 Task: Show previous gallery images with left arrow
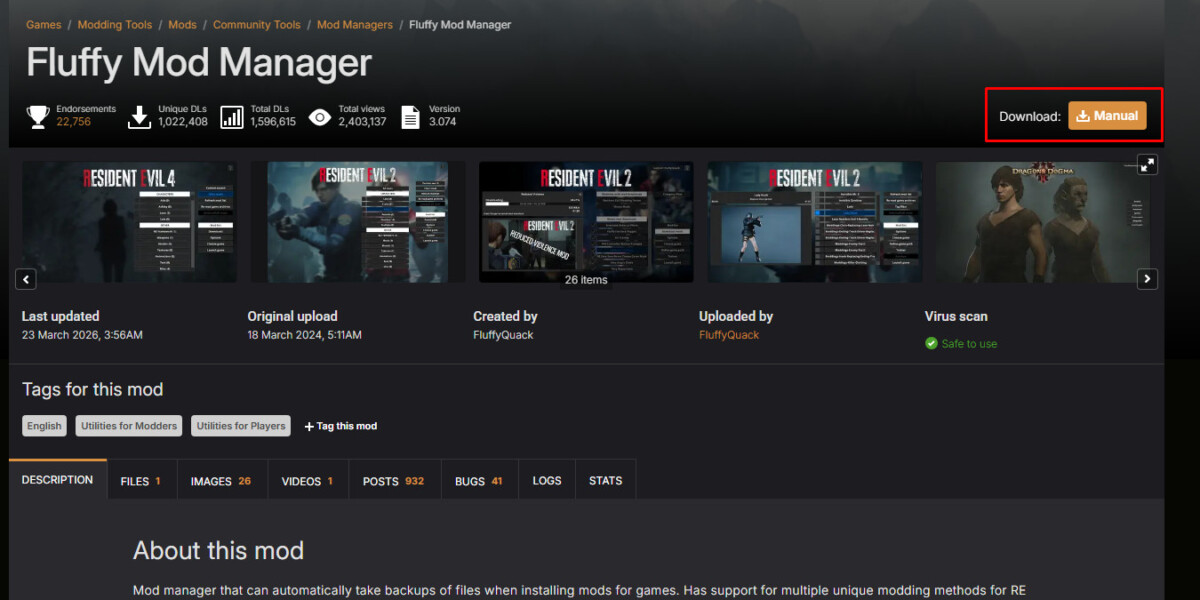[x=27, y=279]
